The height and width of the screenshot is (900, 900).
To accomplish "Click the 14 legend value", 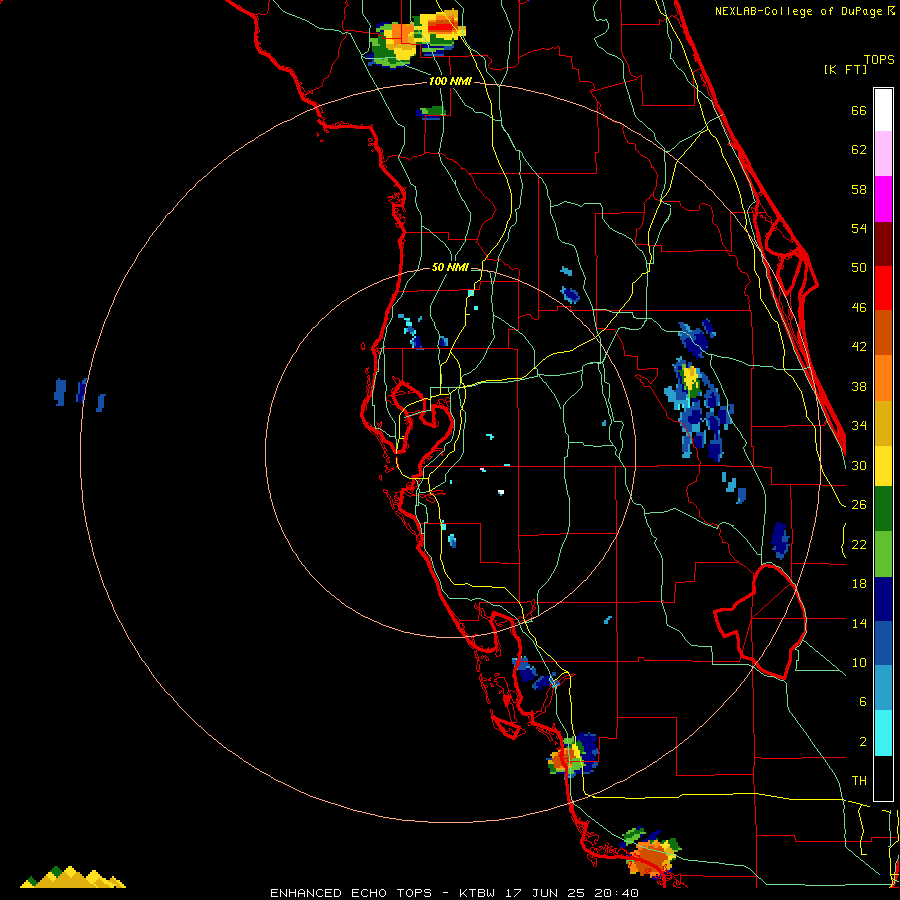I will pyautogui.click(x=859, y=623).
